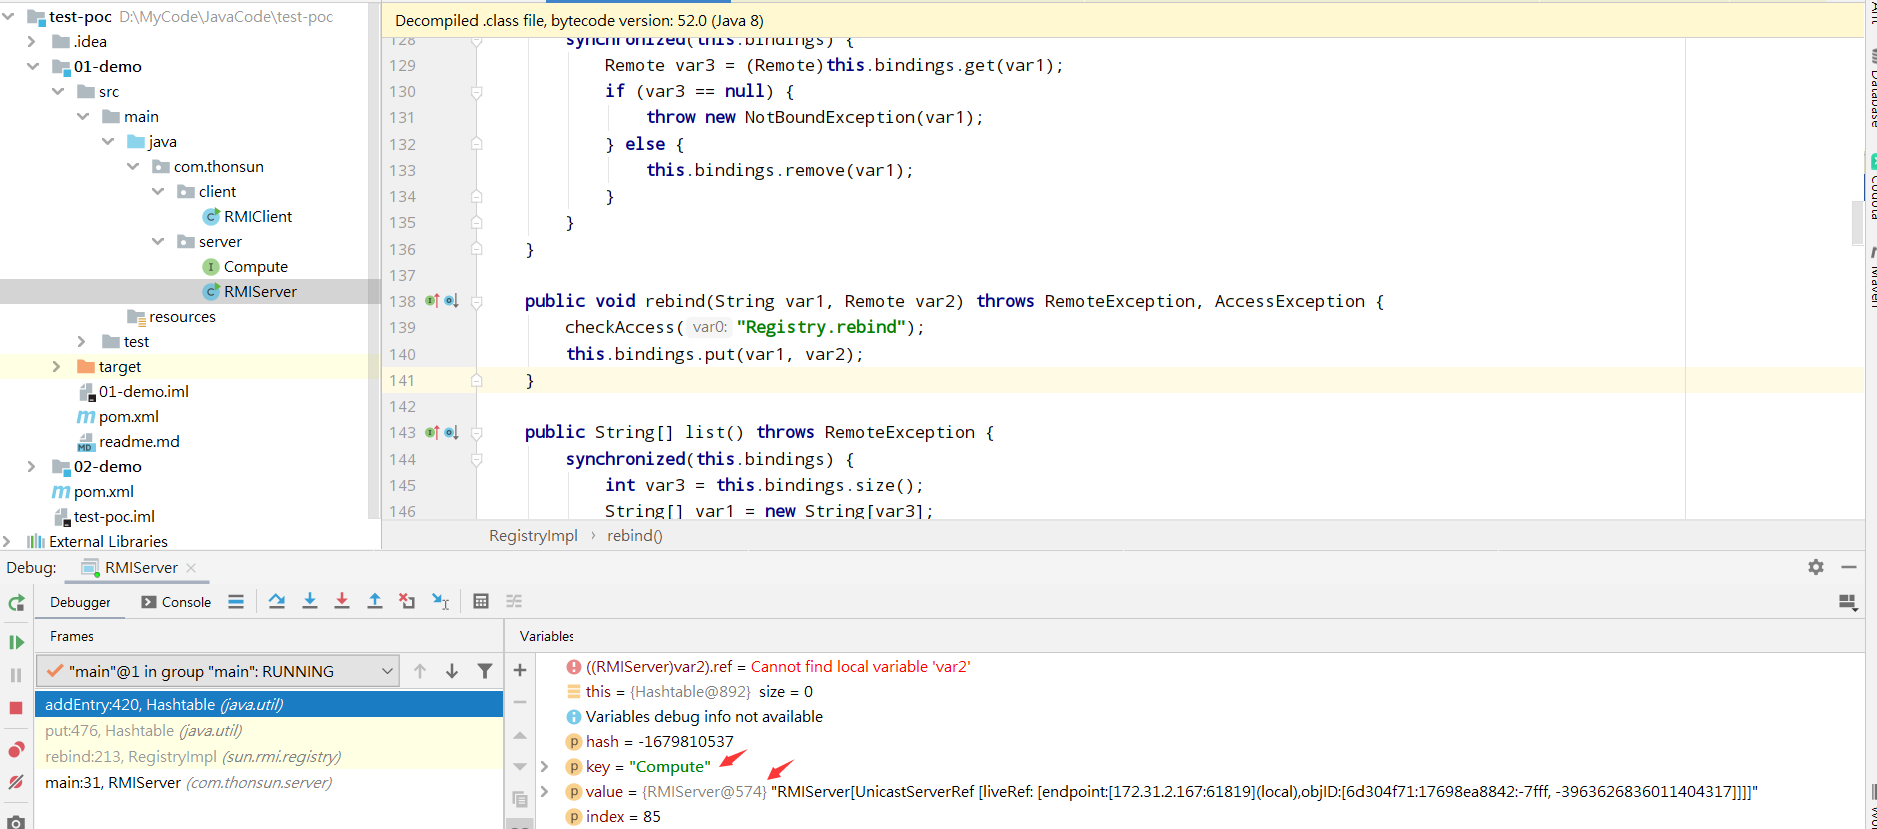This screenshot has height=829, width=1877.
Task: Select next frame with down arrow
Action: tap(452, 671)
